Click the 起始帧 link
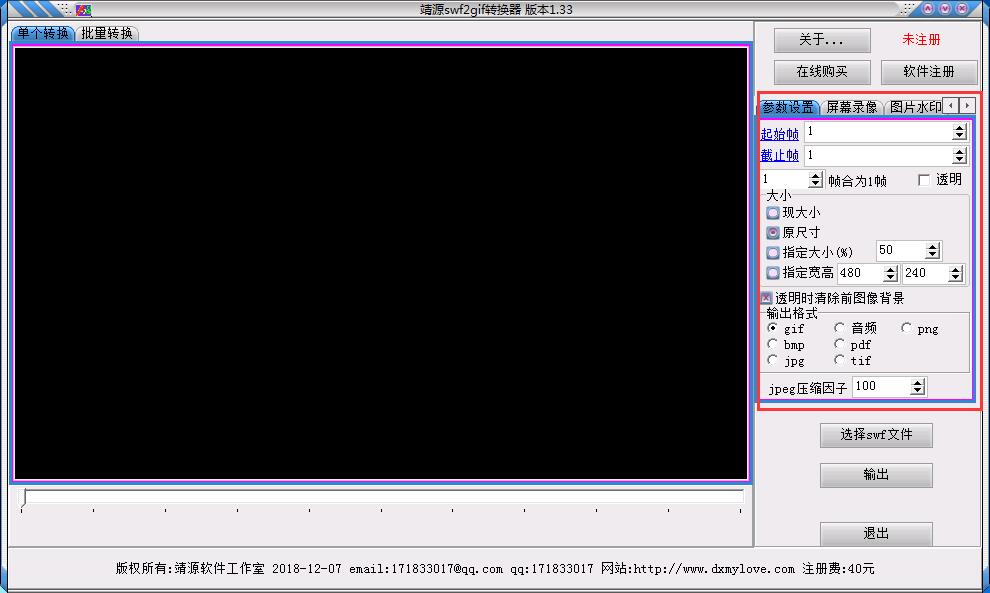The height and width of the screenshot is (593, 990). (x=779, y=133)
